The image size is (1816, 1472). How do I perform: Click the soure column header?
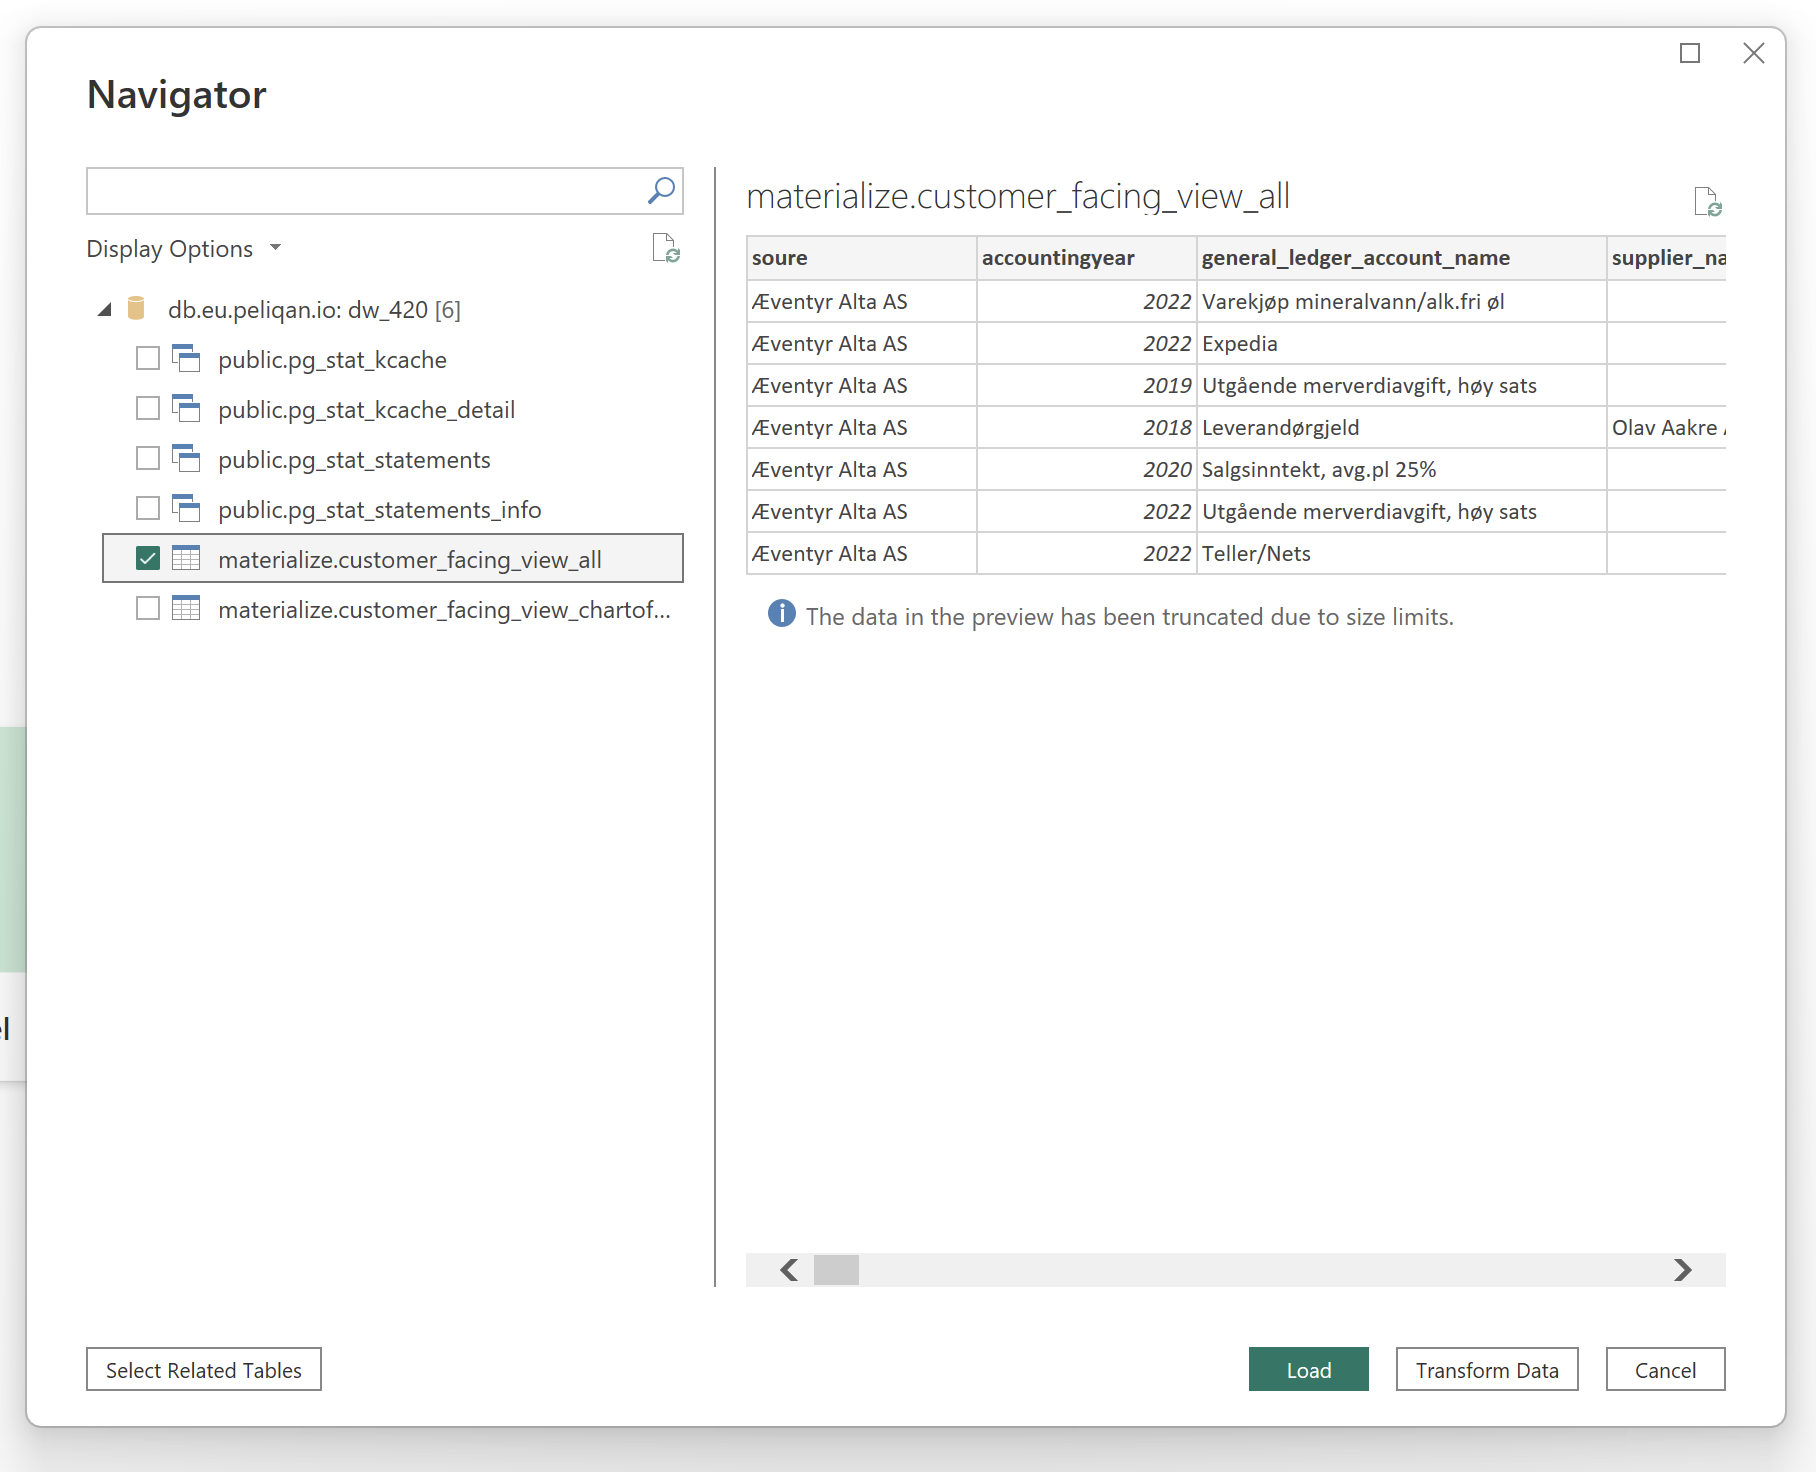[x=861, y=258]
